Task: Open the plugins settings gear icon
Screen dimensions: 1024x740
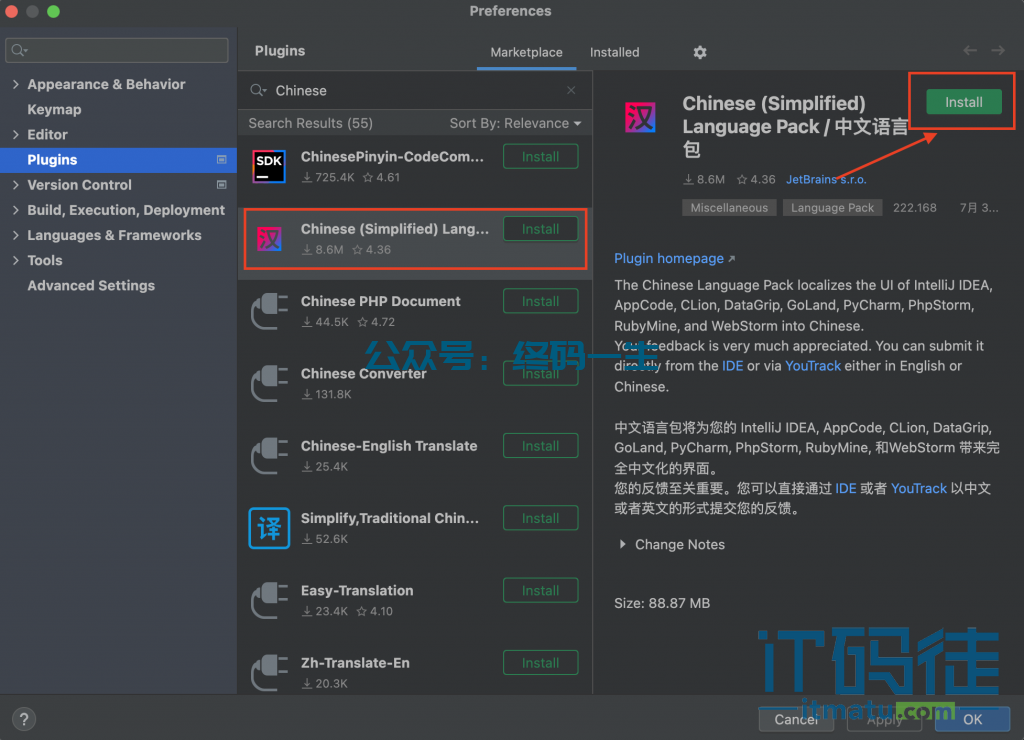Action: [x=700, y=52]
